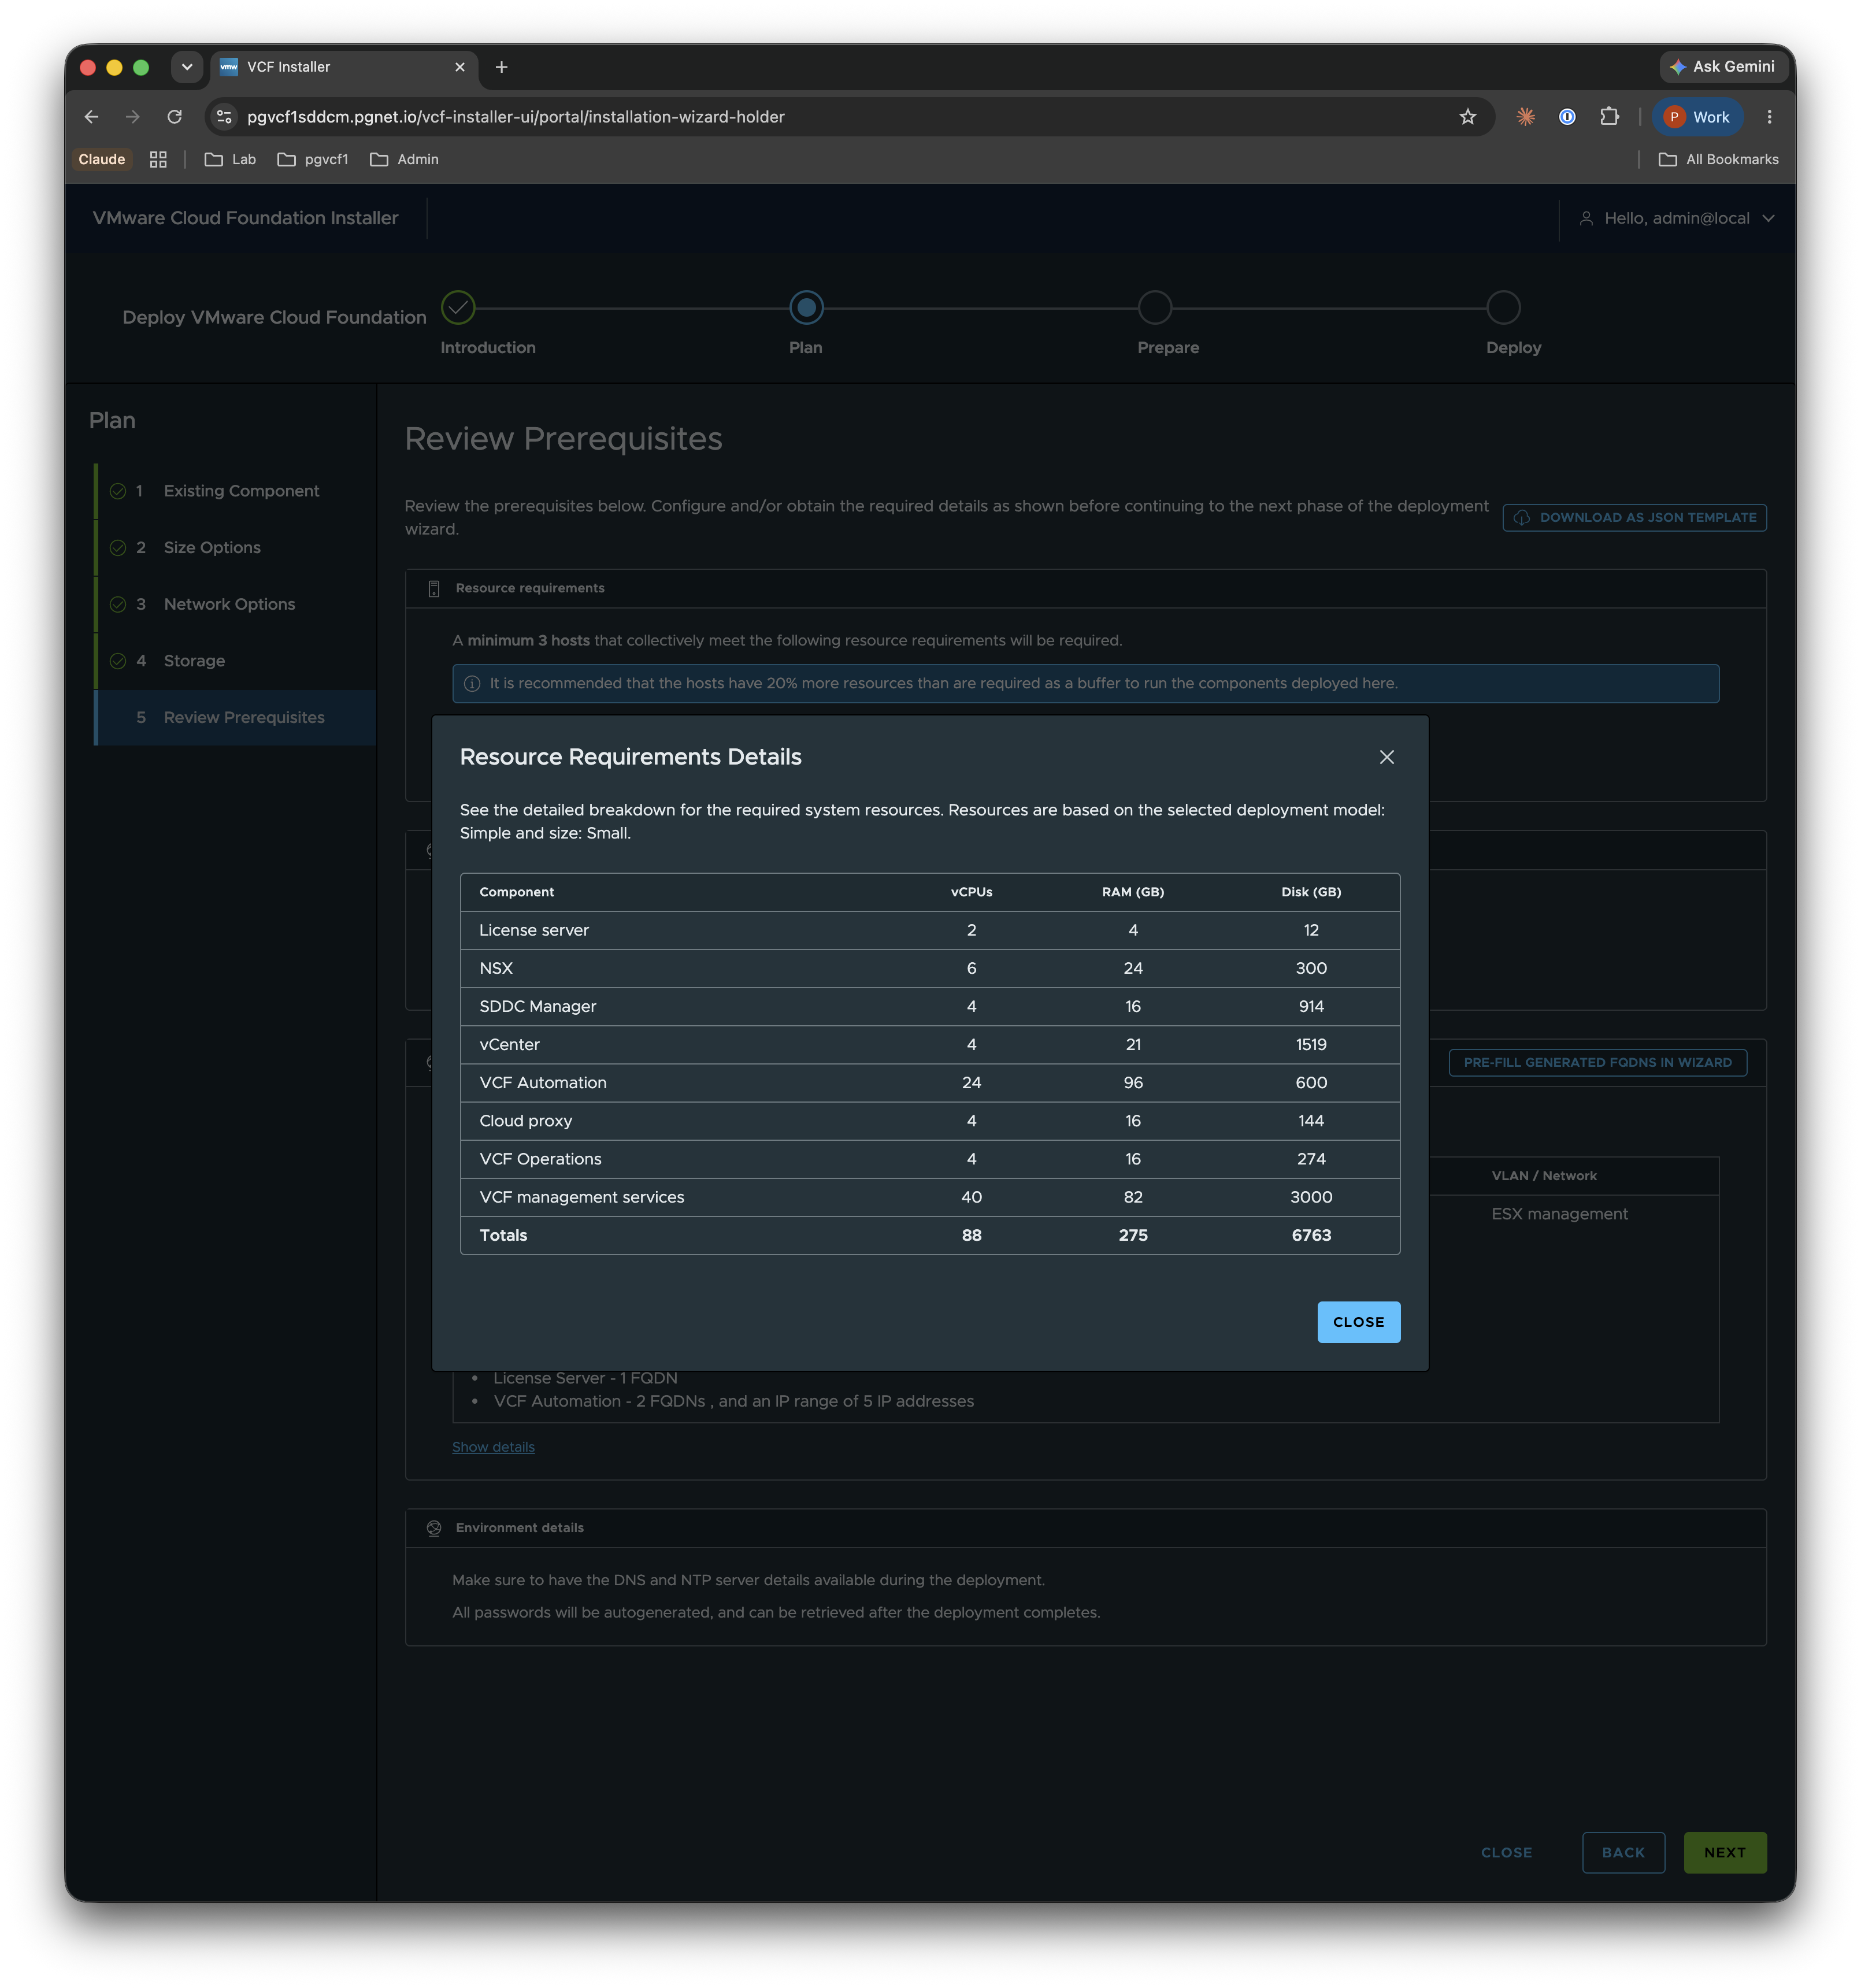Click the RAM (GB) column header

coord(1133,892)
